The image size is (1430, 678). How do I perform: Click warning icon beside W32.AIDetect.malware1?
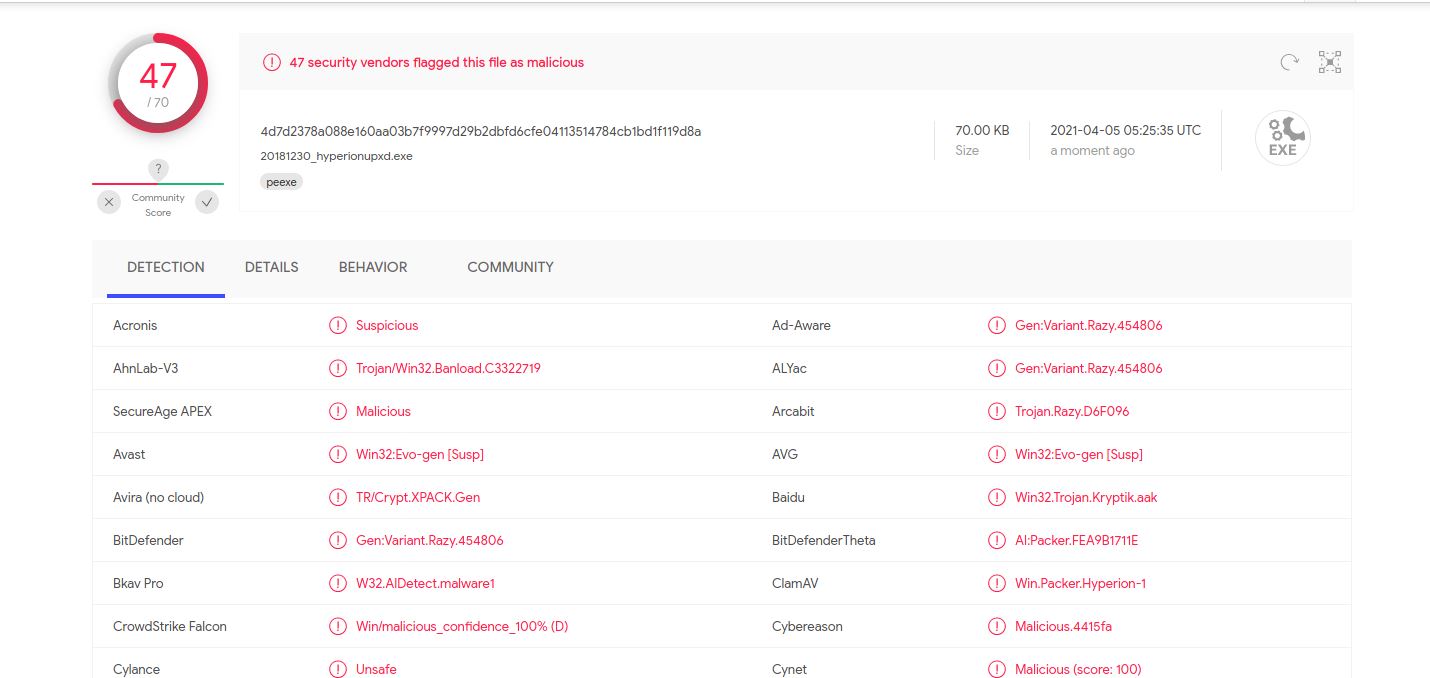pyautogui.click(x=338, y=583)
